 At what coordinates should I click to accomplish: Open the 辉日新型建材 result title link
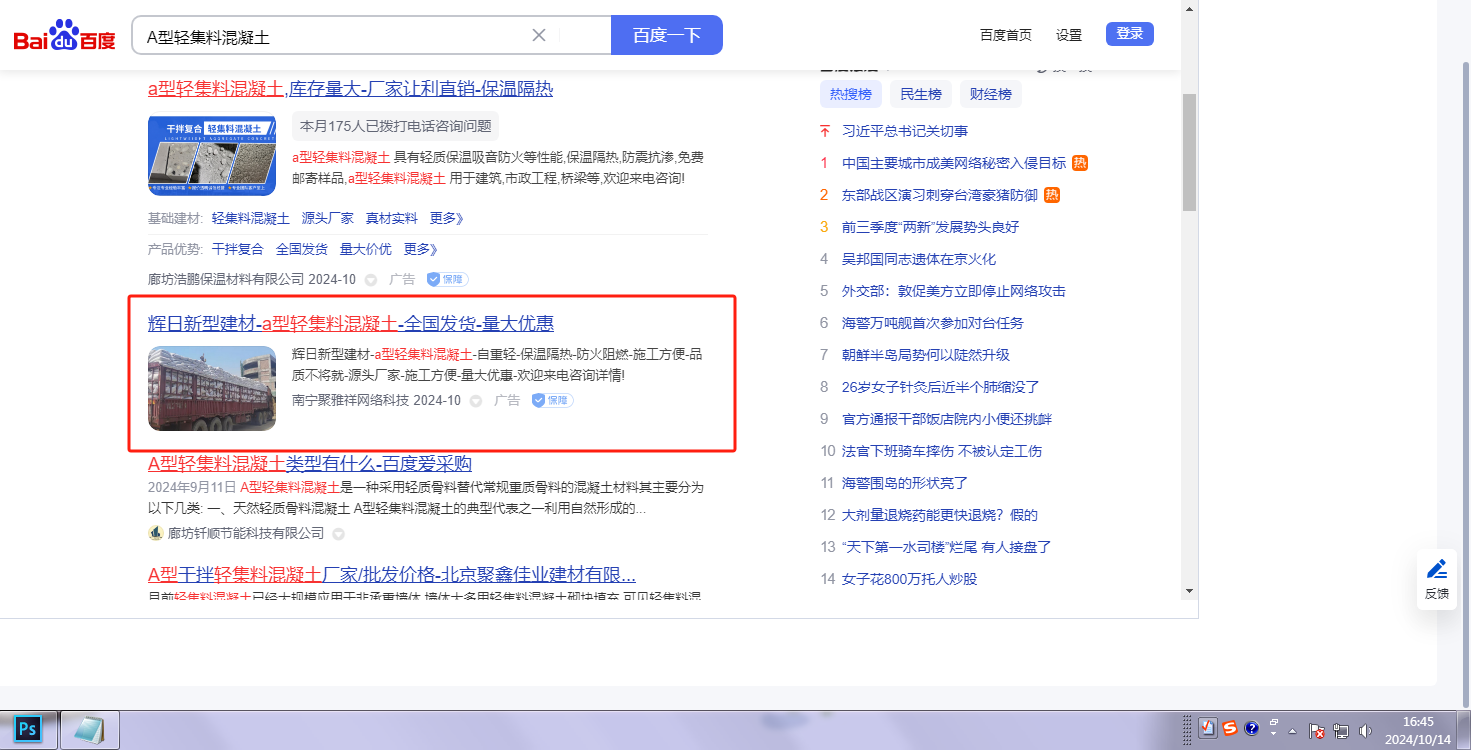click(x=350, y=323)
